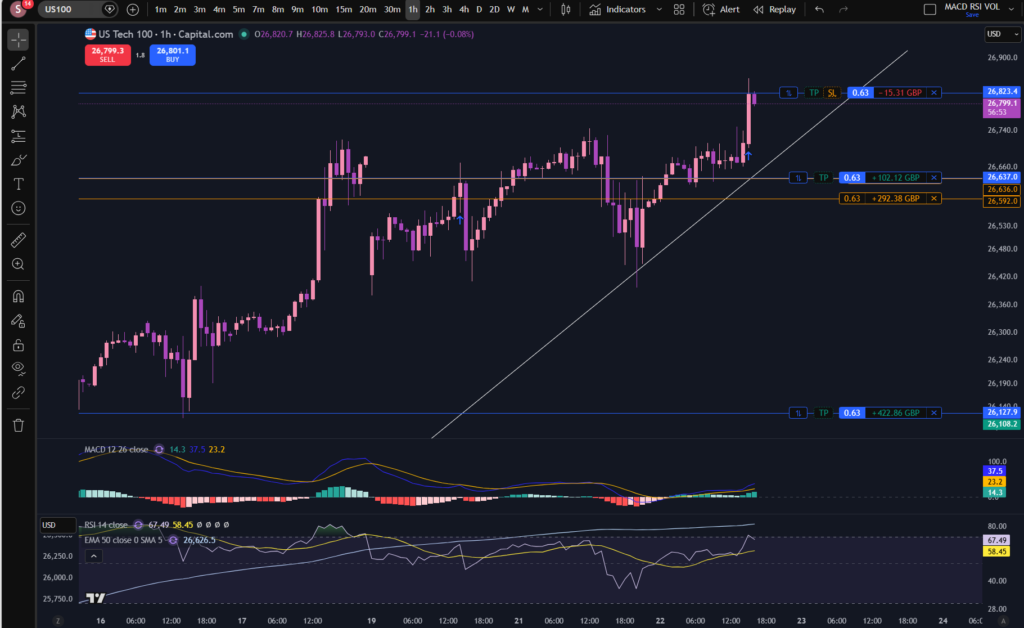Switch to the 4h timeframe
The image size is (1024, 628).
[x=464, y=10]
